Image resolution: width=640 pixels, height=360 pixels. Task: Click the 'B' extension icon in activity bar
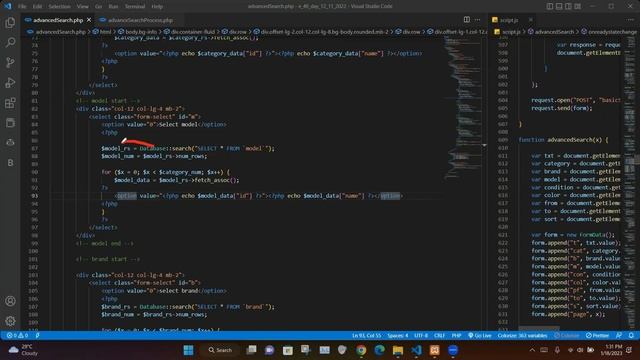(10, 162)
